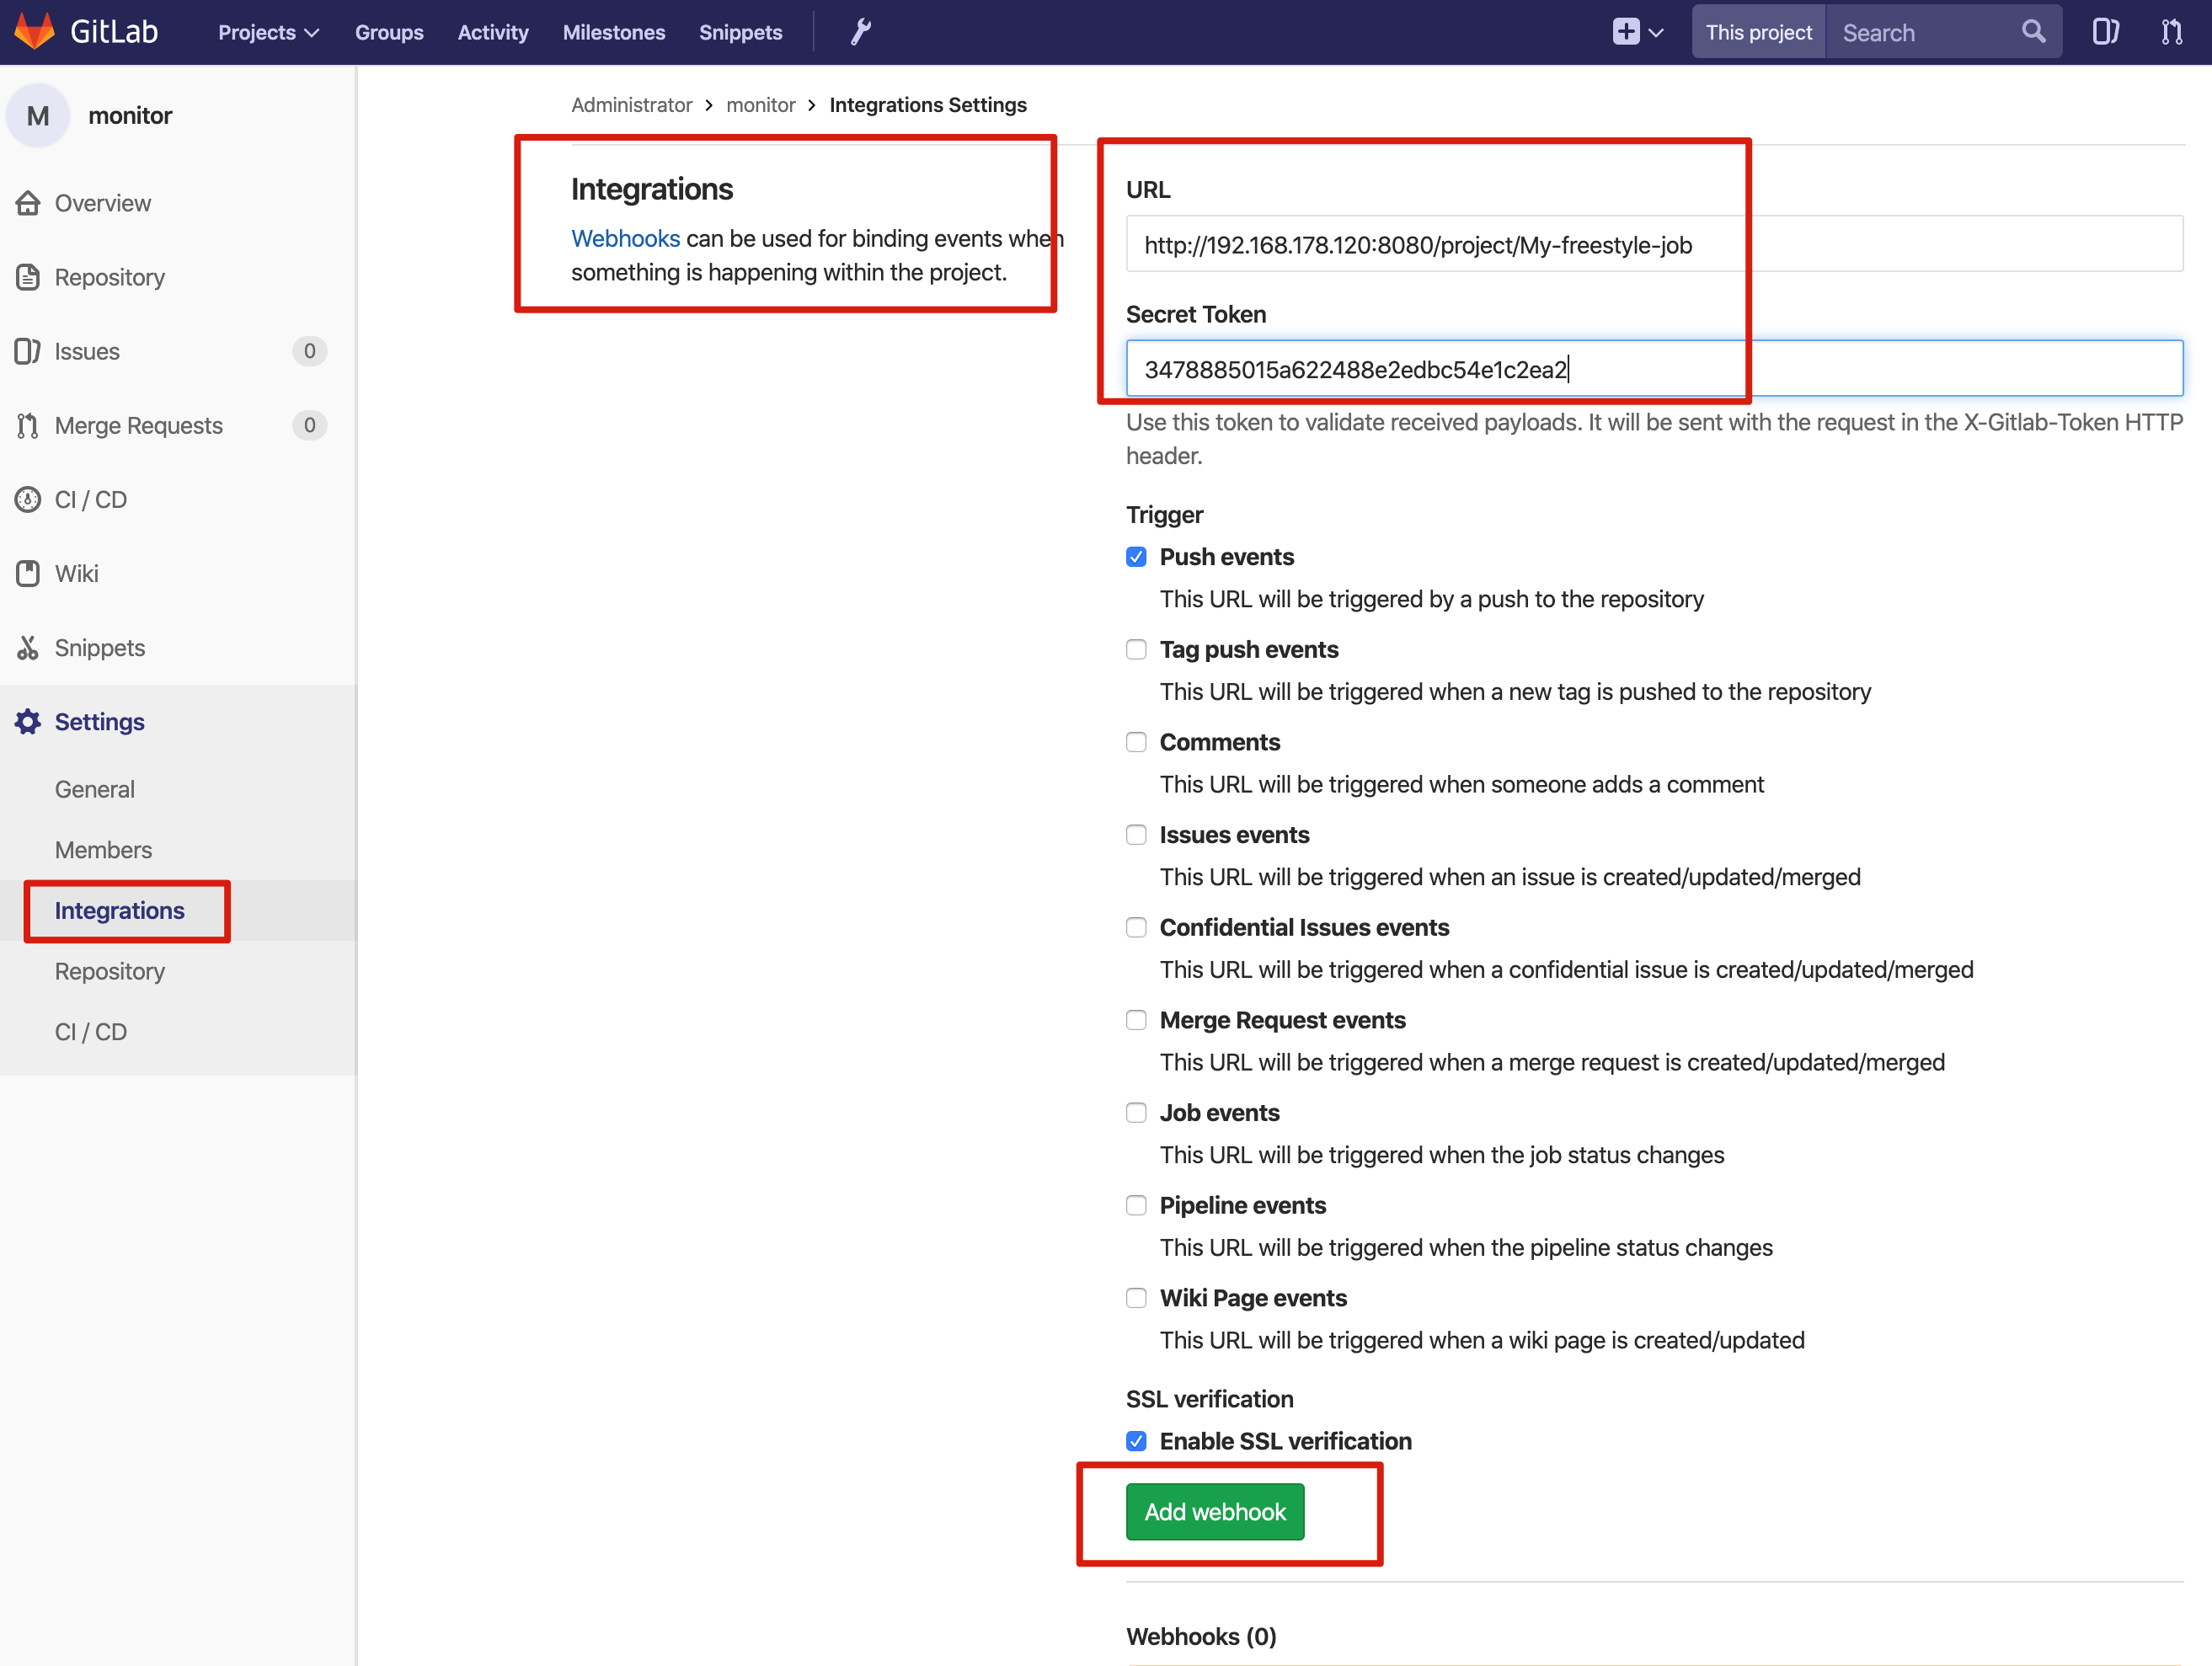Check the Confidential Issues events checkbox
The image size is (2212, 1666).
pos(1136,927)
